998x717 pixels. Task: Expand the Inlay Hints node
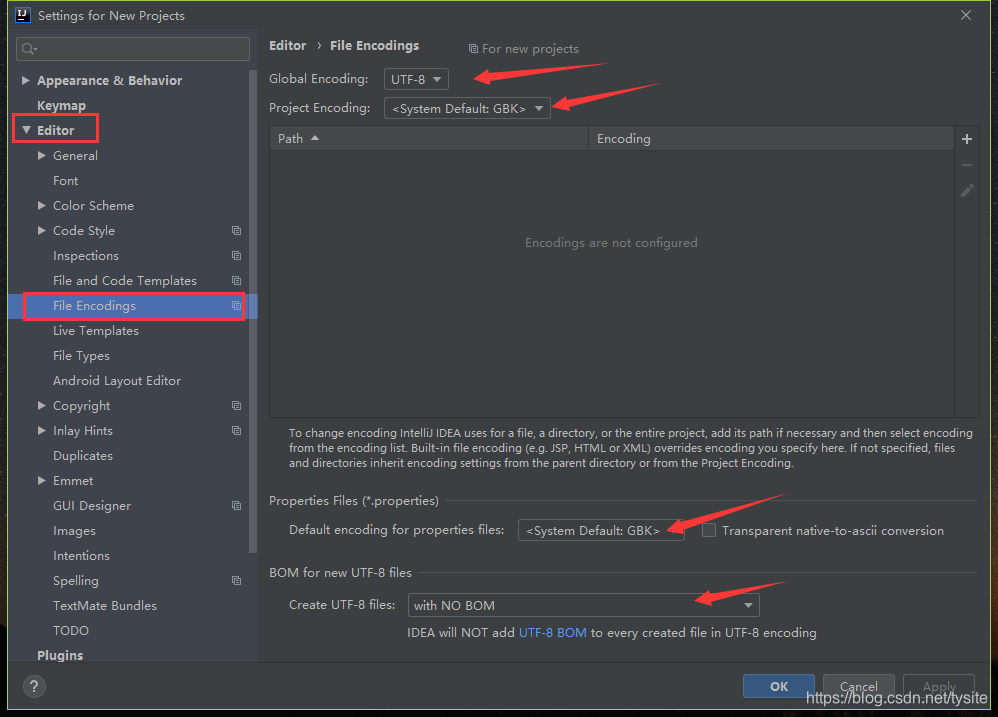(x=41, y=431)
